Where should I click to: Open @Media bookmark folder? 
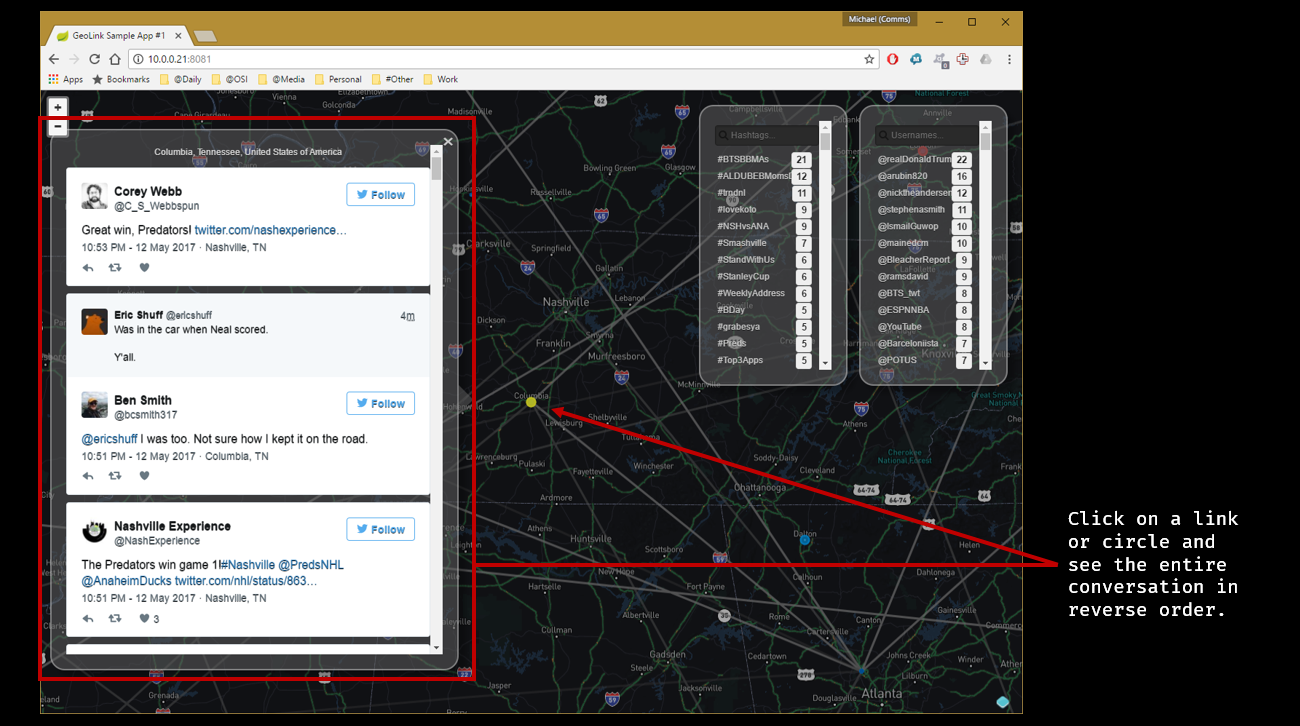(x=281, y=79)
